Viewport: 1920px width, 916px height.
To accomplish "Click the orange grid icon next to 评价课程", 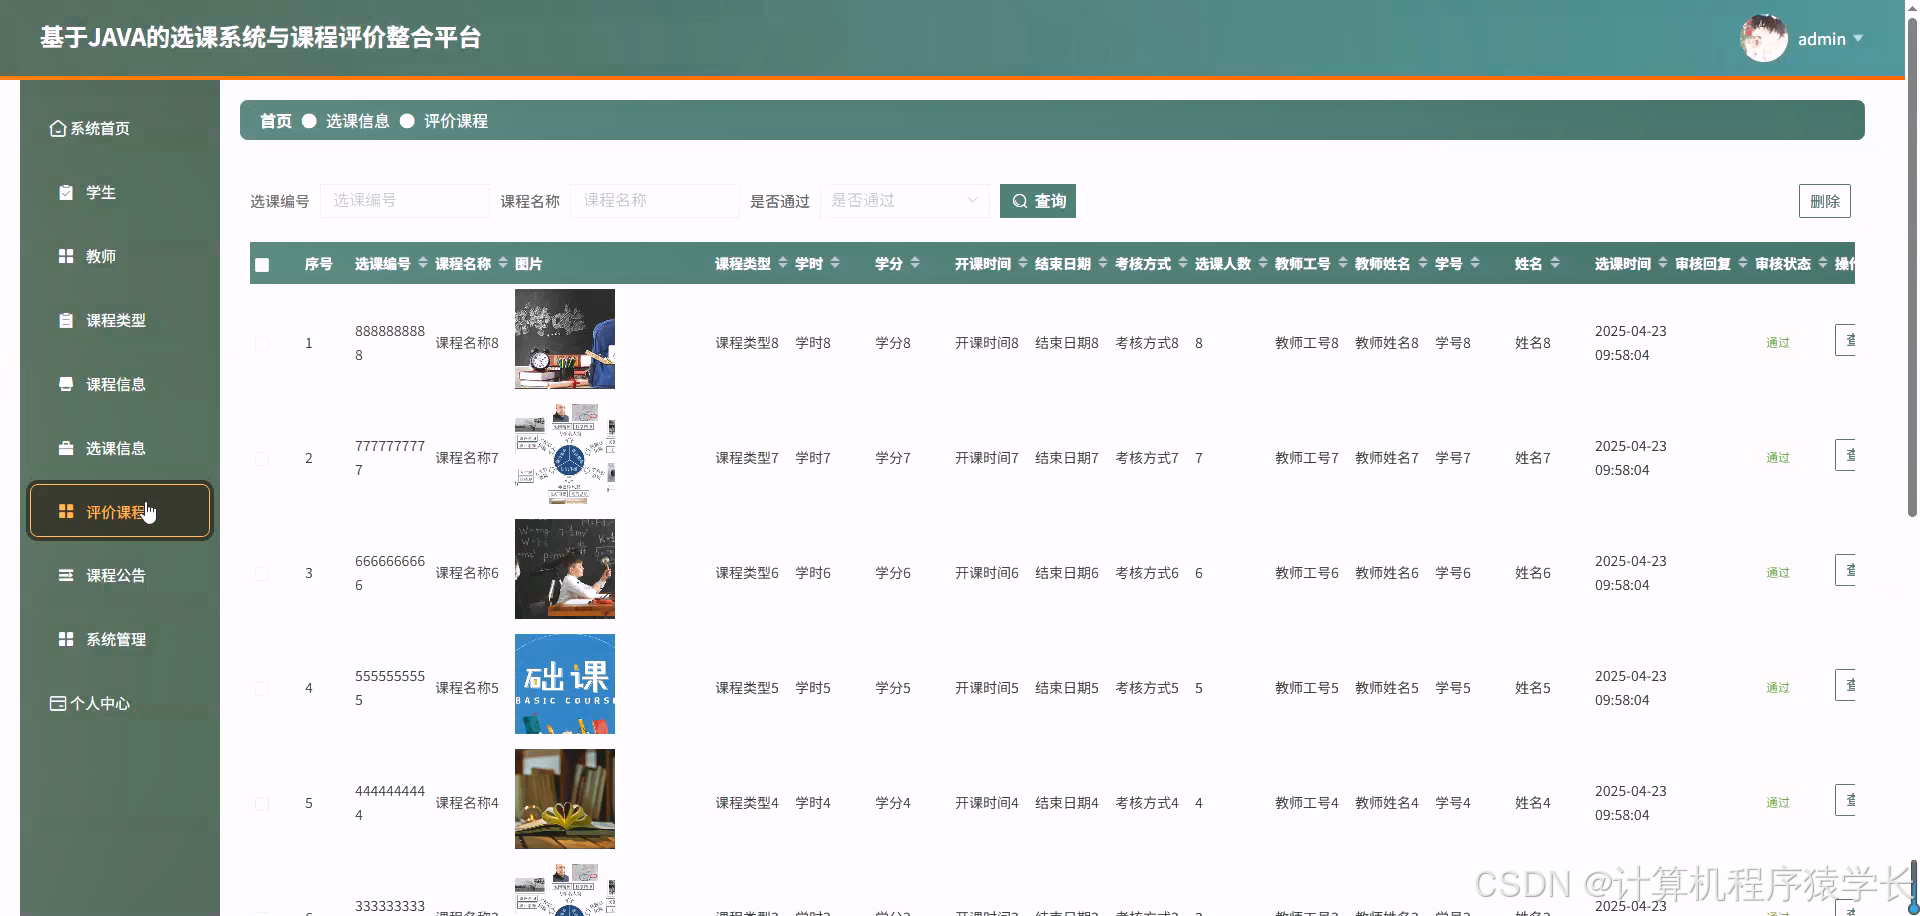I will 66,511.
